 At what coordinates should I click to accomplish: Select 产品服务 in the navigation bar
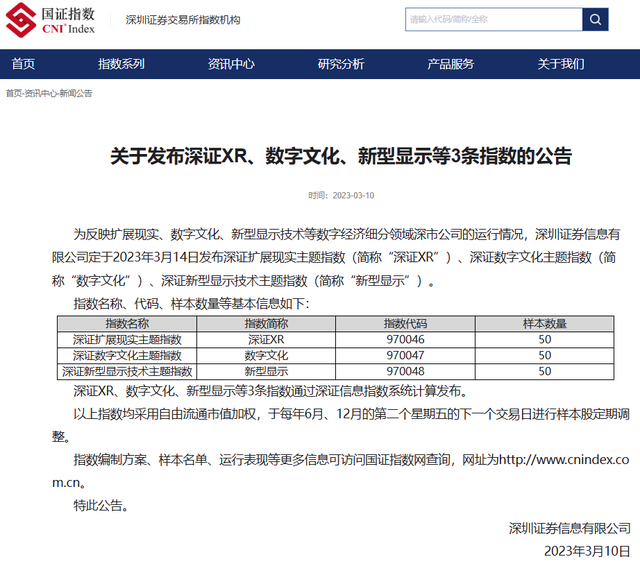coord(451,64)
